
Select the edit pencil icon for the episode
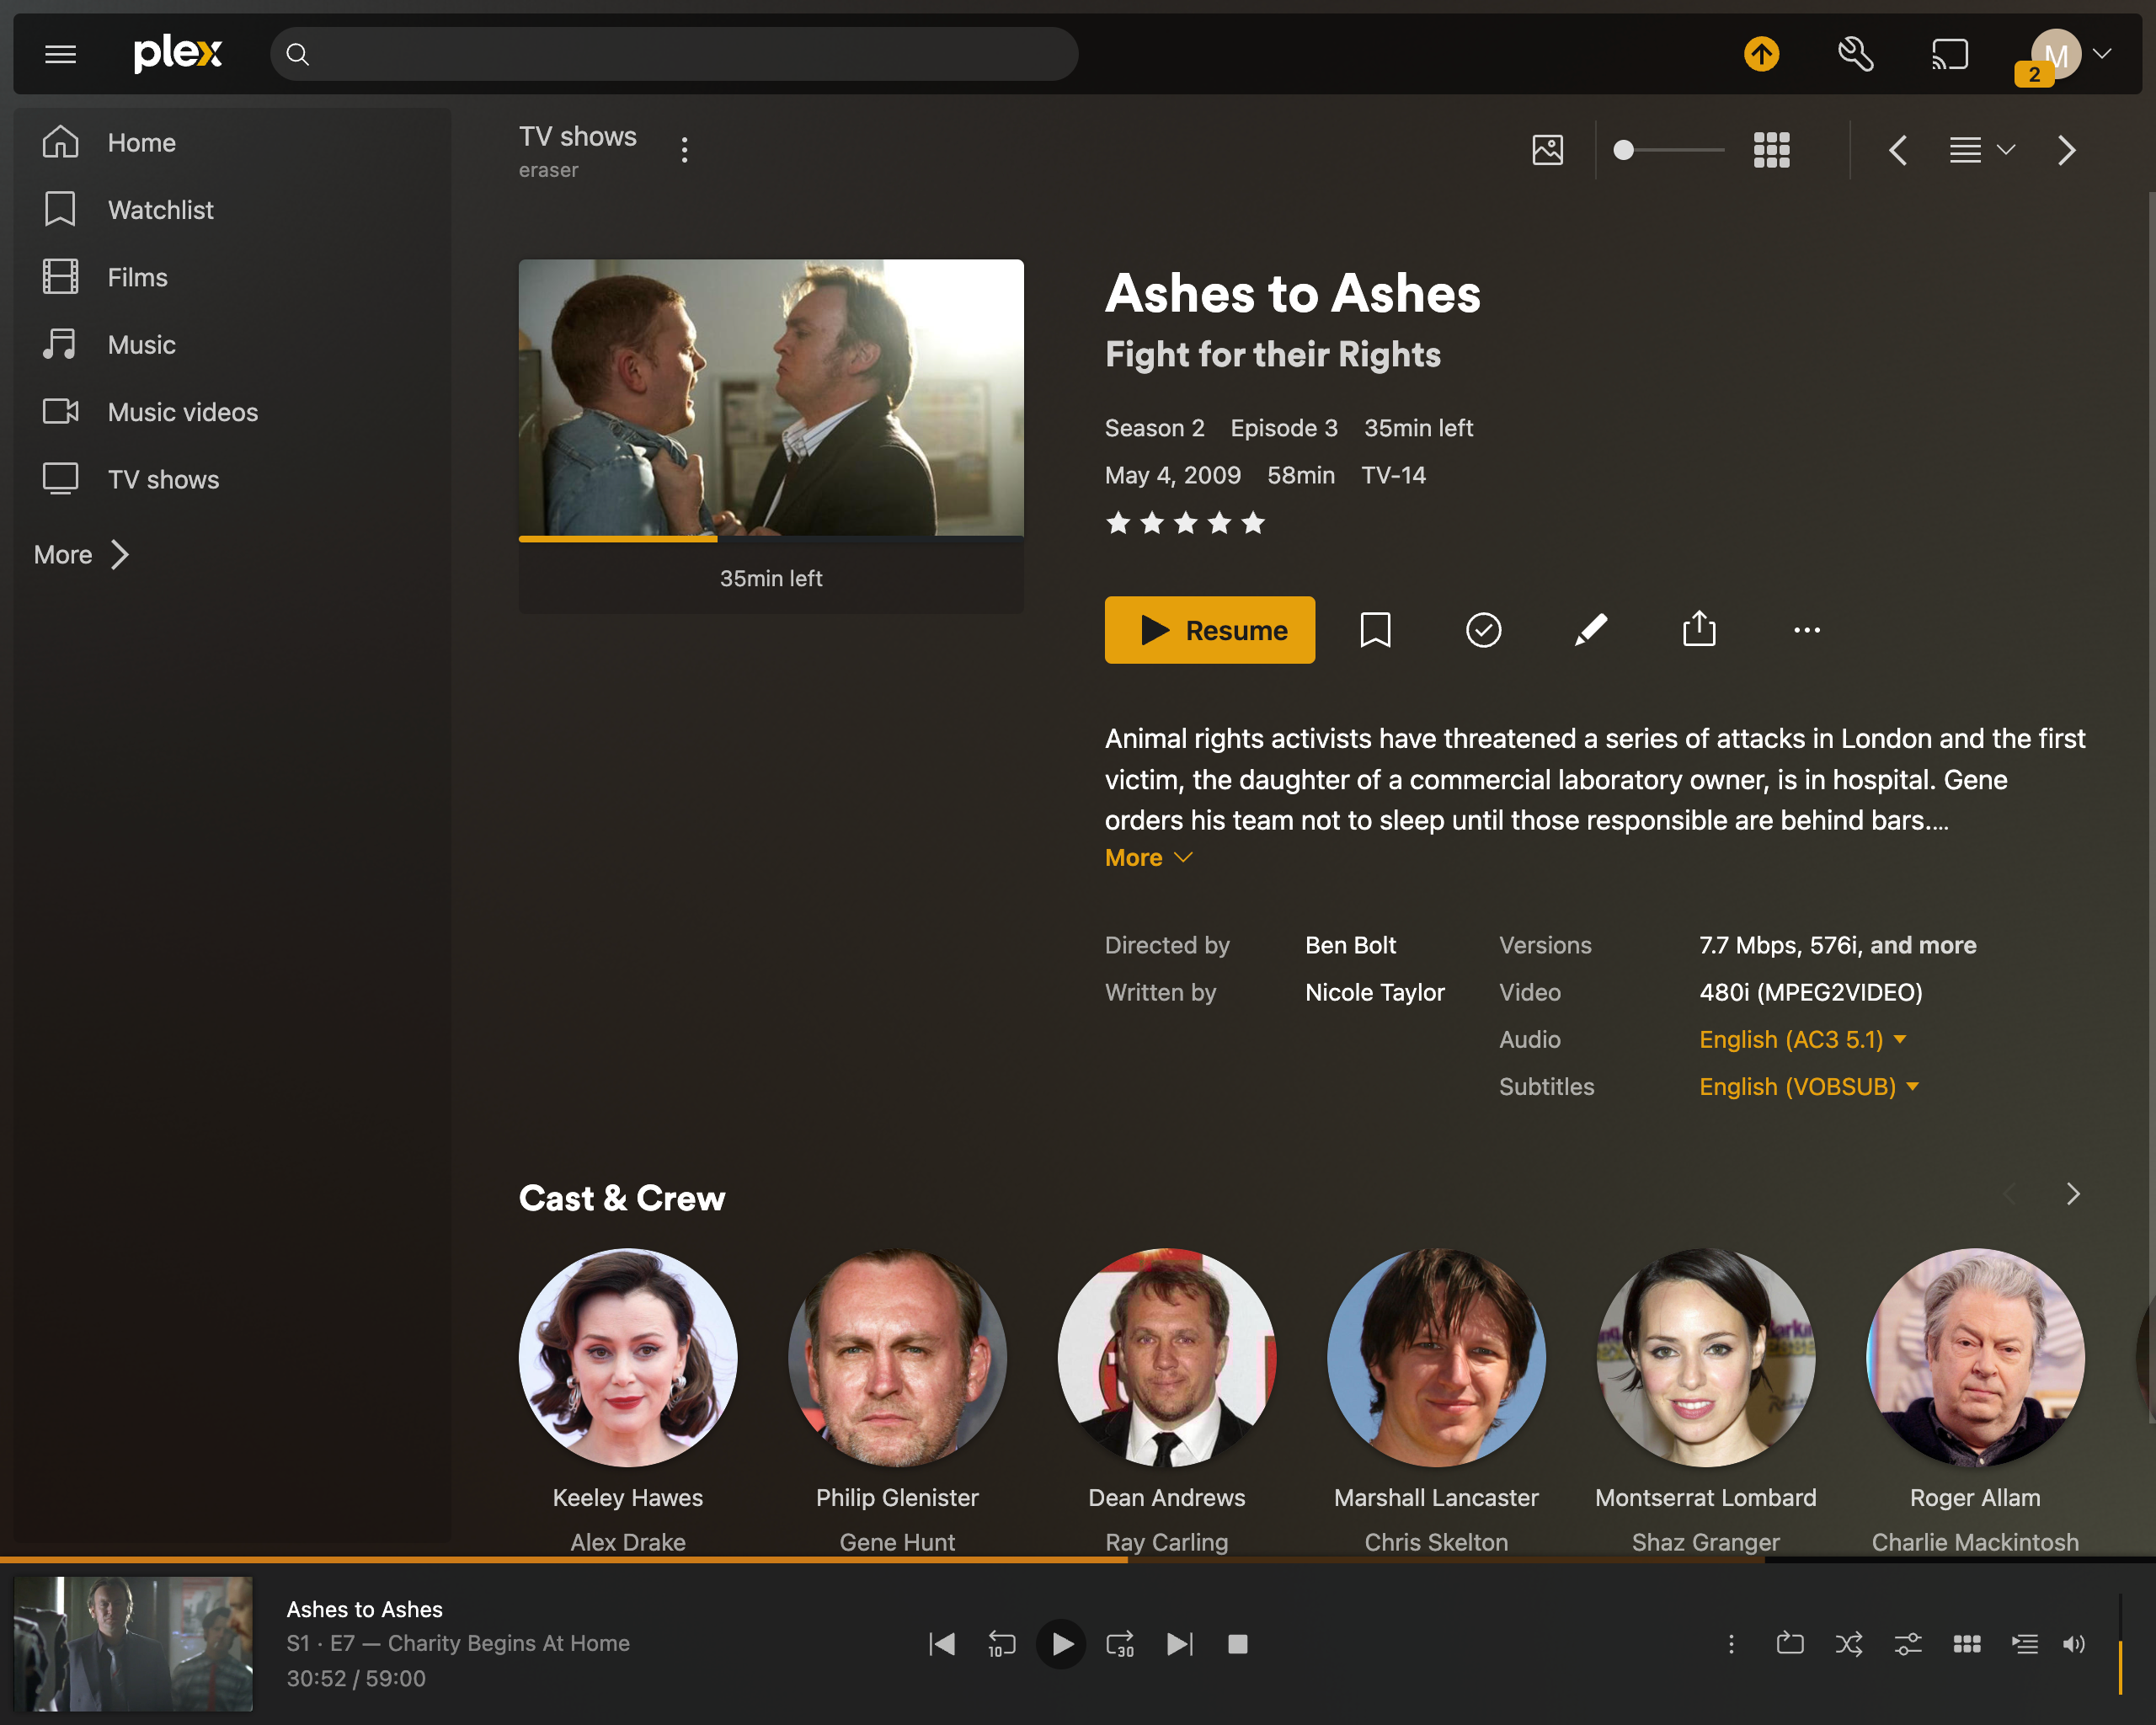pos(1591,630)
